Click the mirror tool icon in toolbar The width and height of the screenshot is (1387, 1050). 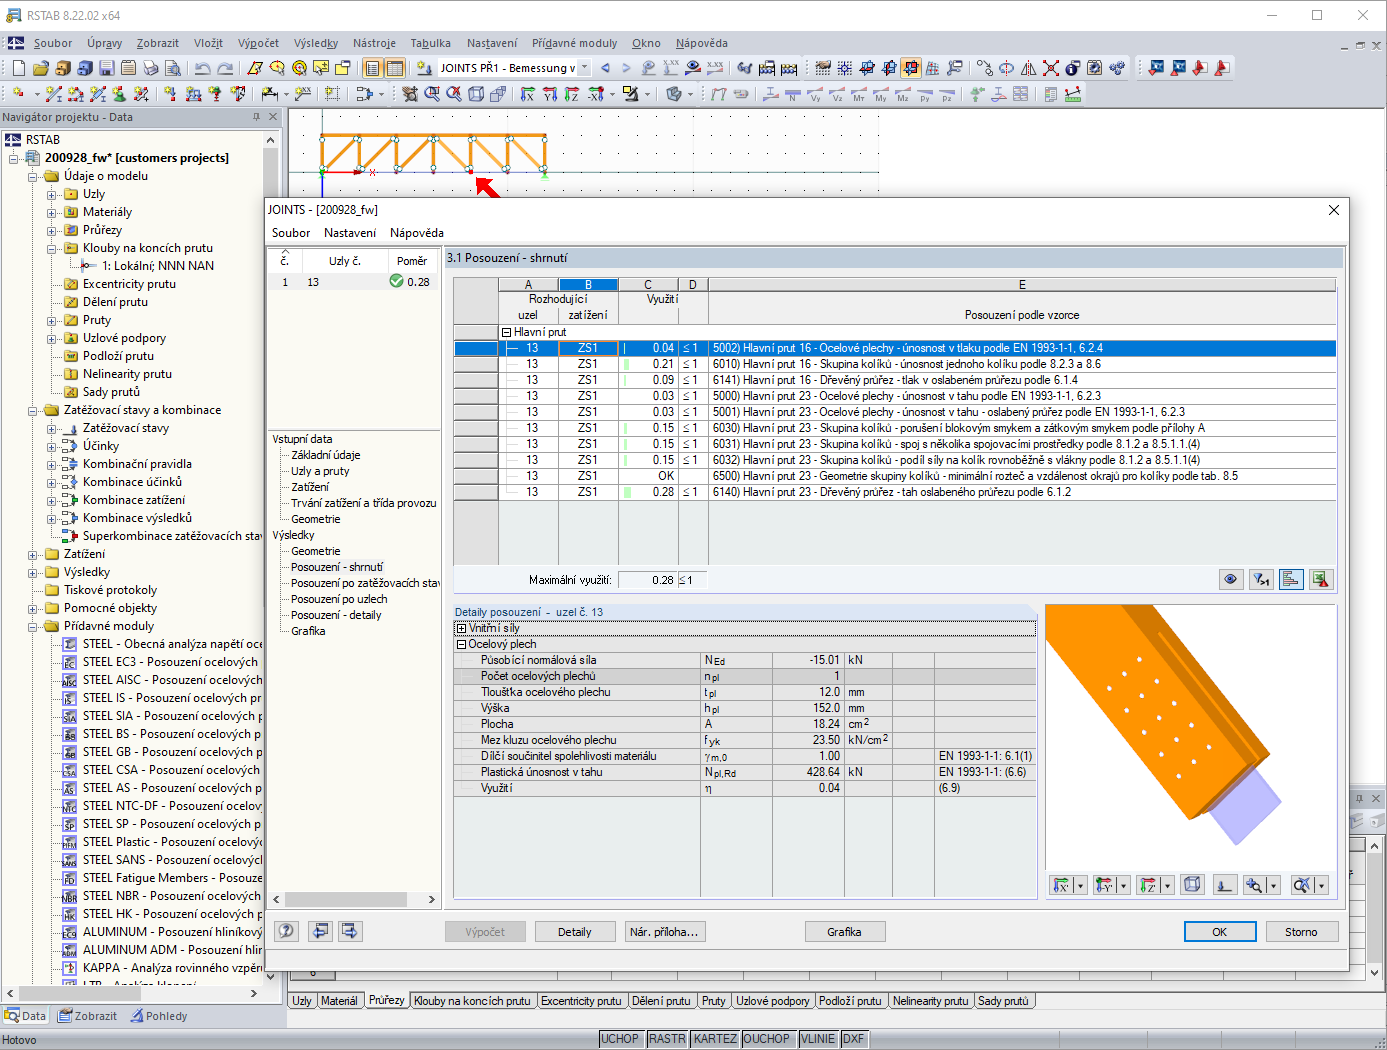coord(1029,68)
